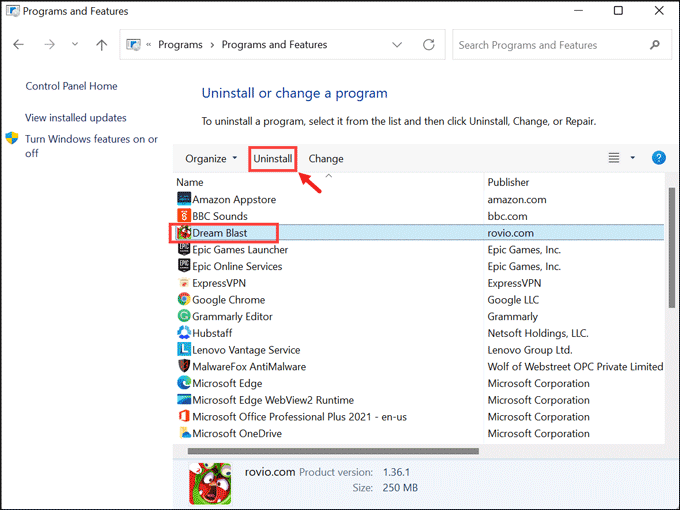This screenshot has height=510, width=680.
Task: Click the Help question mark icon
Action: [x=659, y=158]
